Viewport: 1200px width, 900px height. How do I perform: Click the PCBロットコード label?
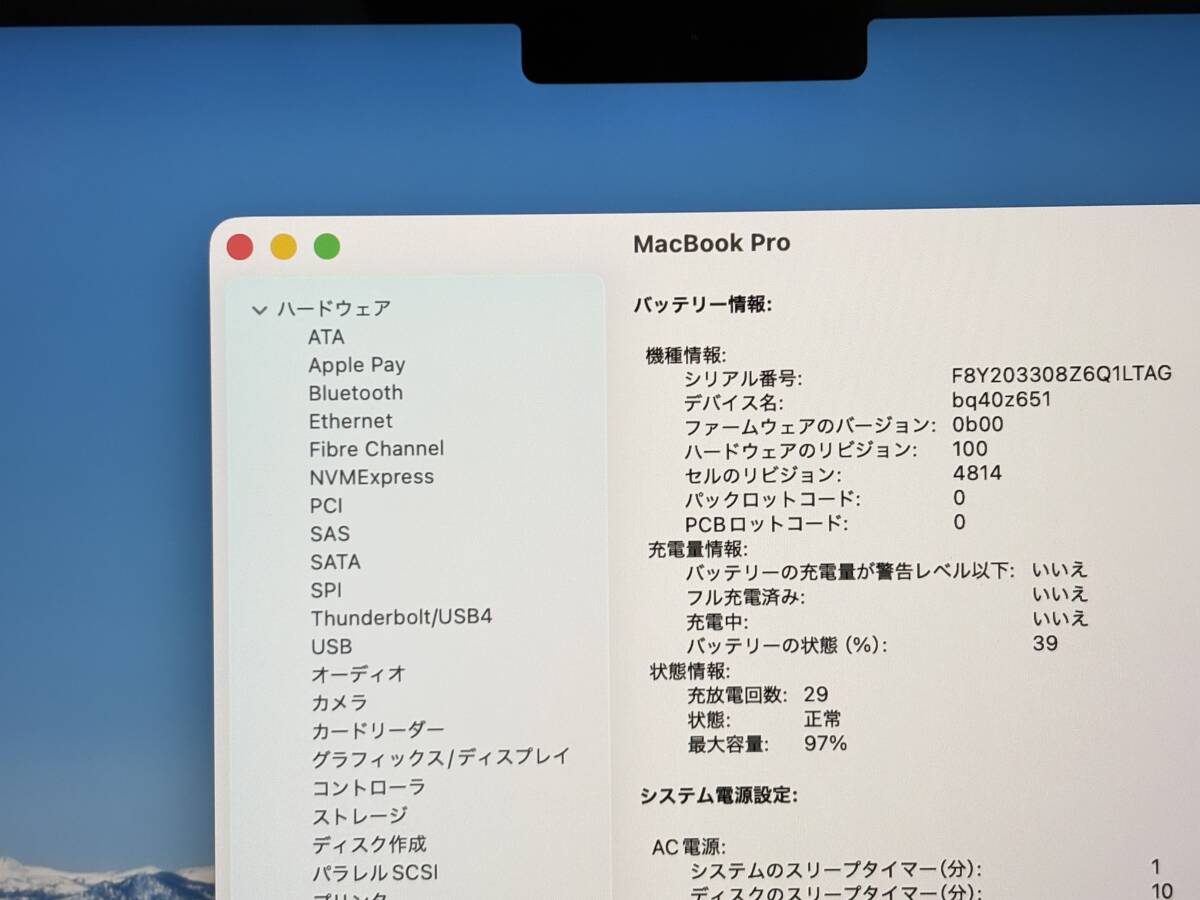766,523
